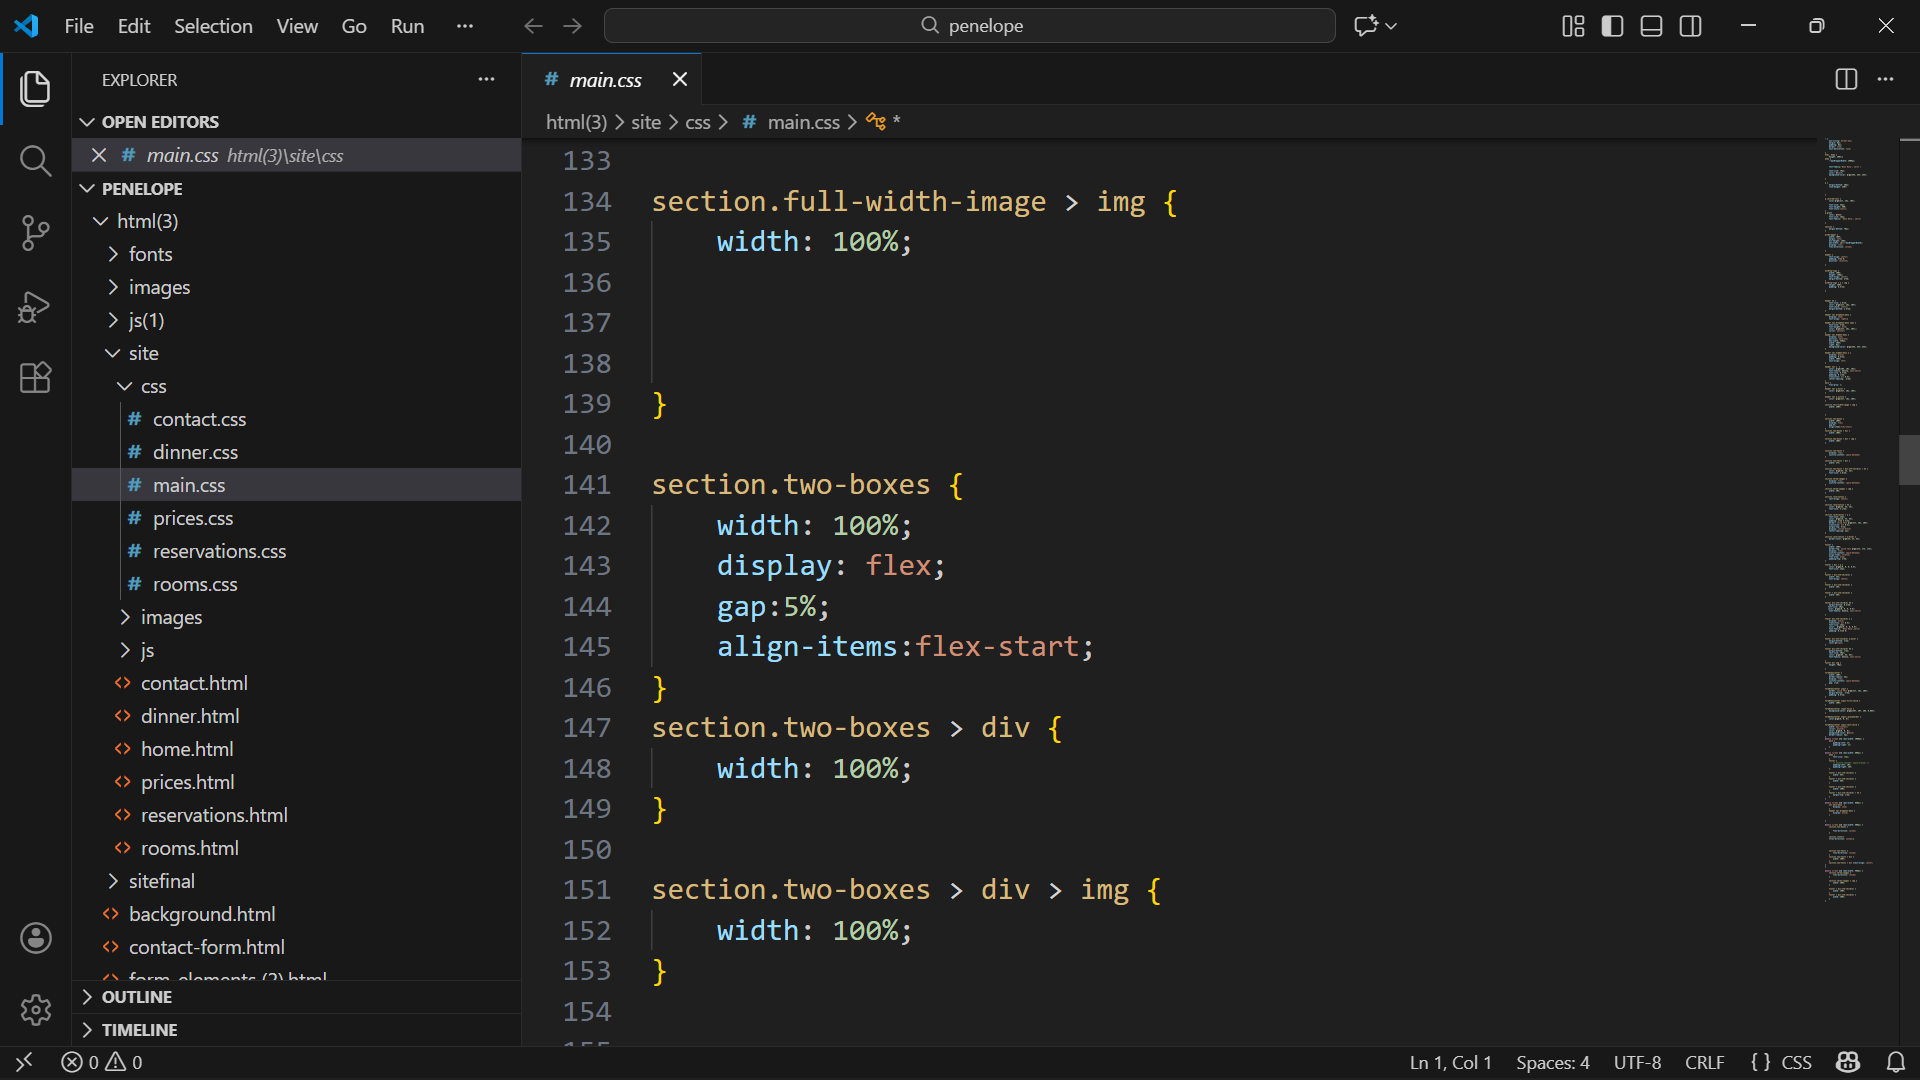Viewport: 1920px width, 1080px height.
Task: Open the View menu
Action: [297, 26]
